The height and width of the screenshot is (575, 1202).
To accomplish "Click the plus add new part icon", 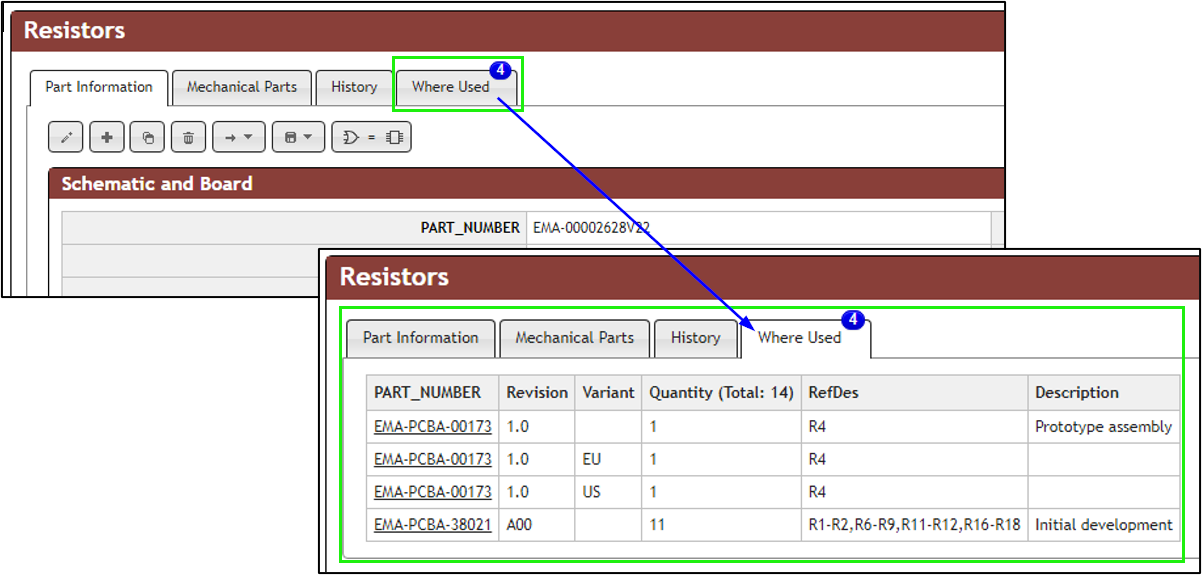I will point(107,138).
